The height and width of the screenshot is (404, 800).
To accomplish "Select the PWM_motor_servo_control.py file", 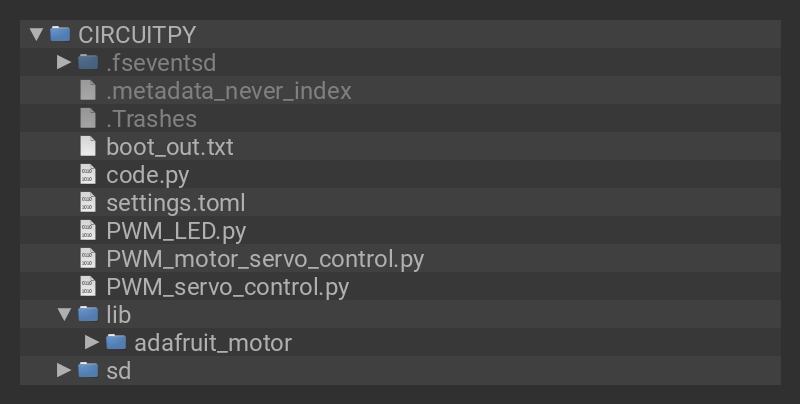I will point(265,259).
